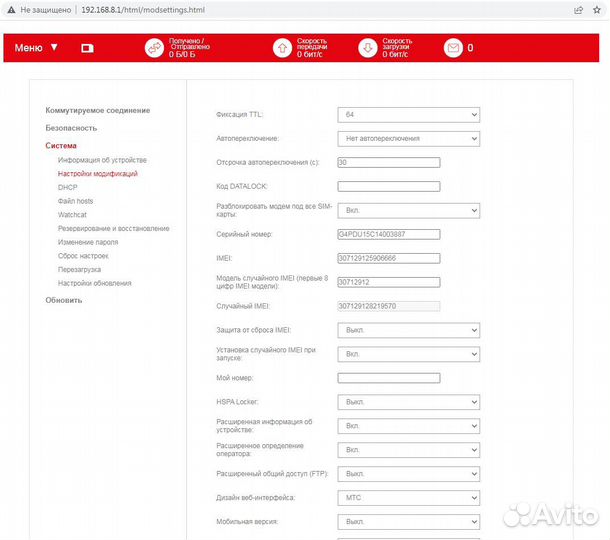Expand Коммутируемое соединение sidebar section
Screen dimensions: 610x540
point(97,110)
